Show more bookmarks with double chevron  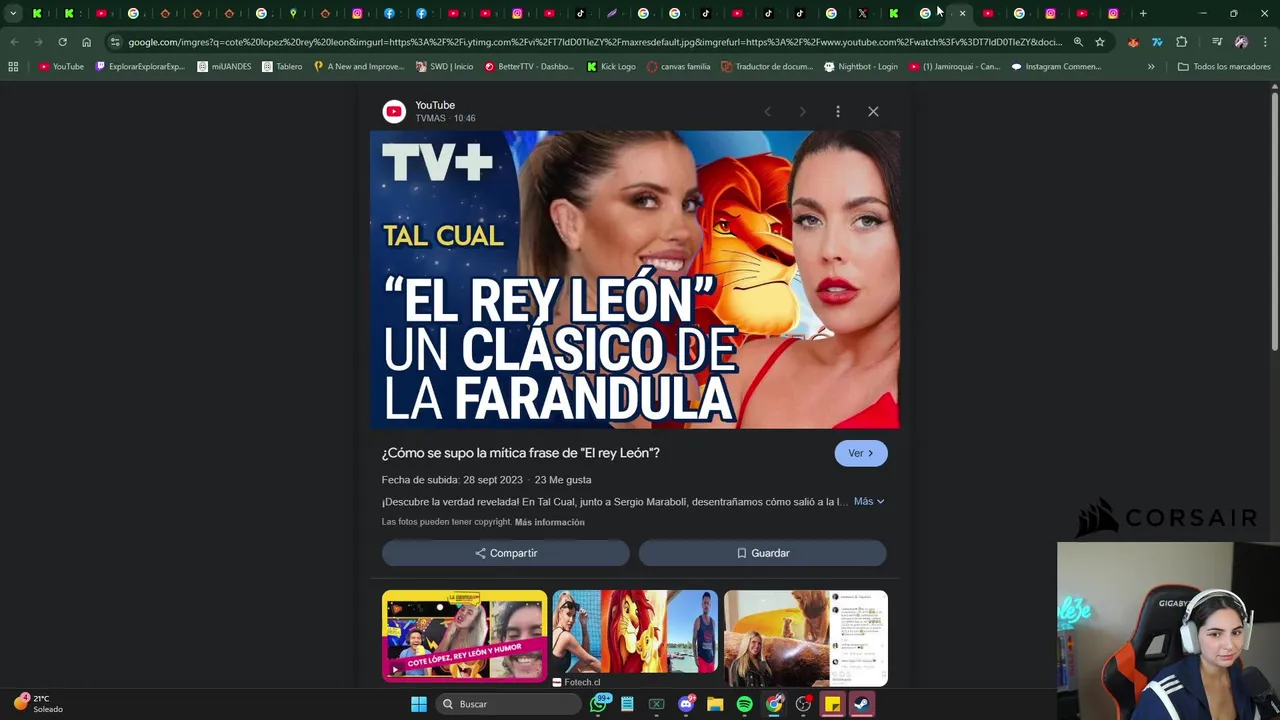tap(1151, 66)
